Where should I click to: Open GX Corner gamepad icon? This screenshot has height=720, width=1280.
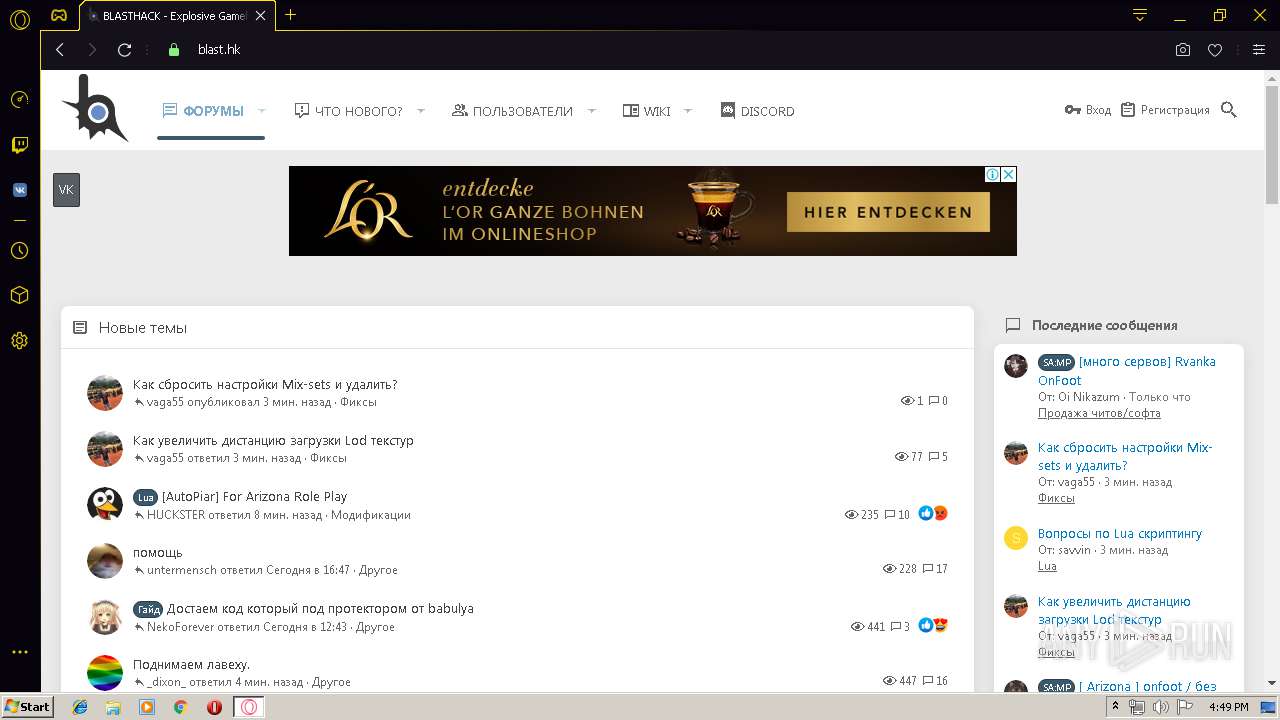pyautogui.click(x=59, y=15)
